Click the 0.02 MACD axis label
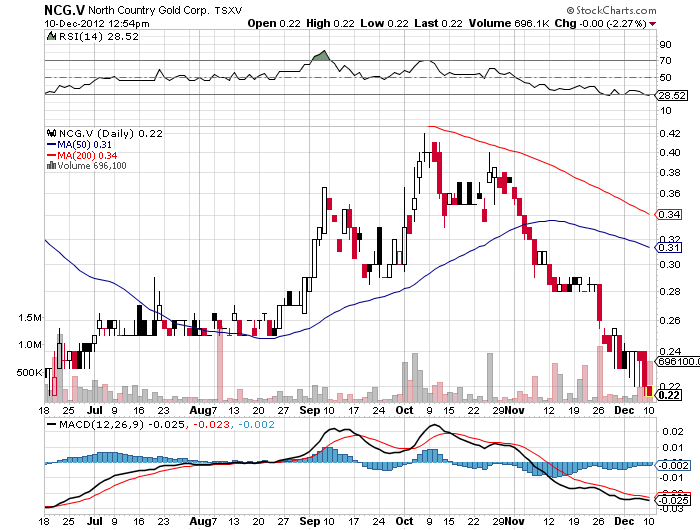Screen dimensions: 700x530 click(x=672, y=431)
